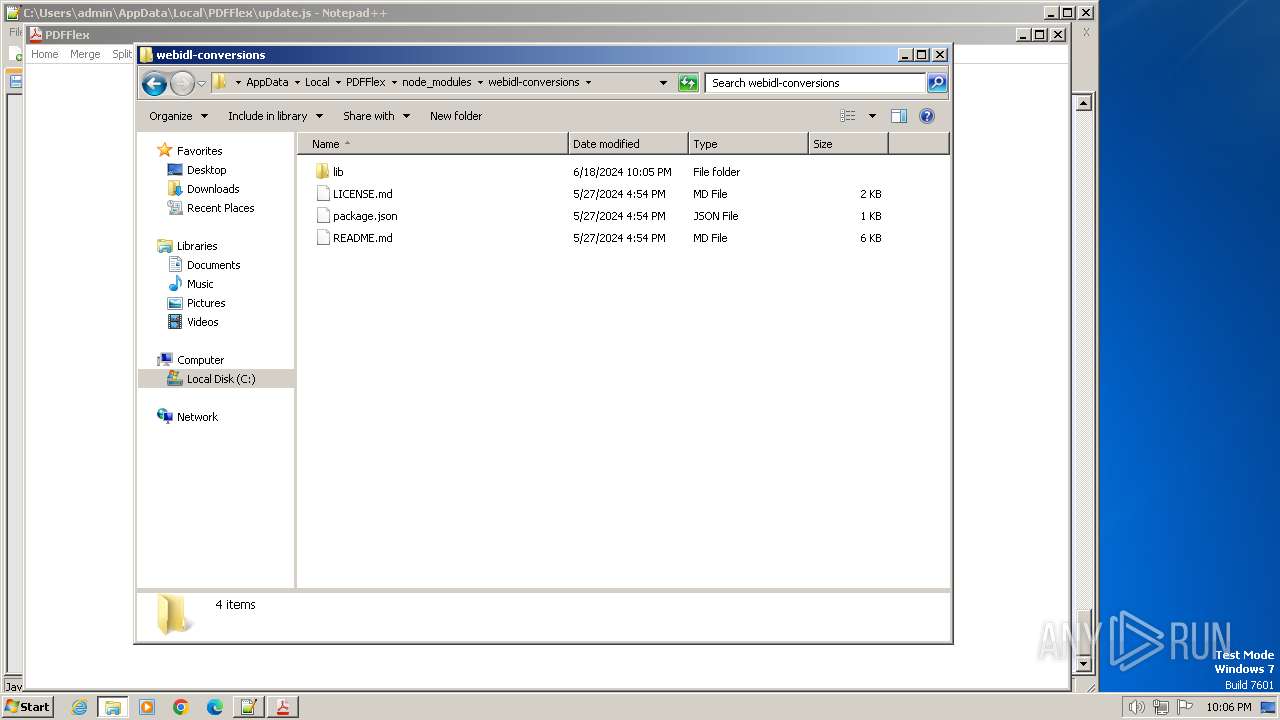Image resolution: width=1280 pixels, height=720 pixels.
Task: Click the New folder button
Action: [456, 116]
